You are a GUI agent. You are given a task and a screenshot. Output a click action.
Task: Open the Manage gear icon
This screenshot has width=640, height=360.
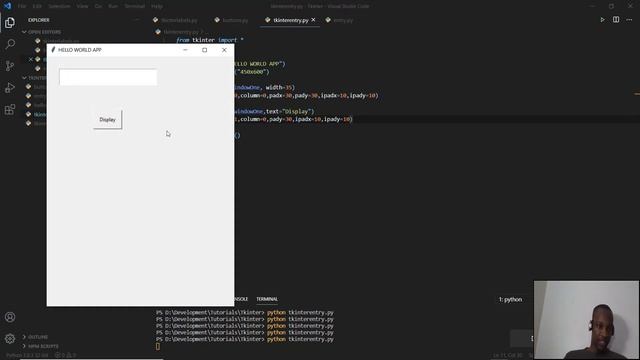10,338
